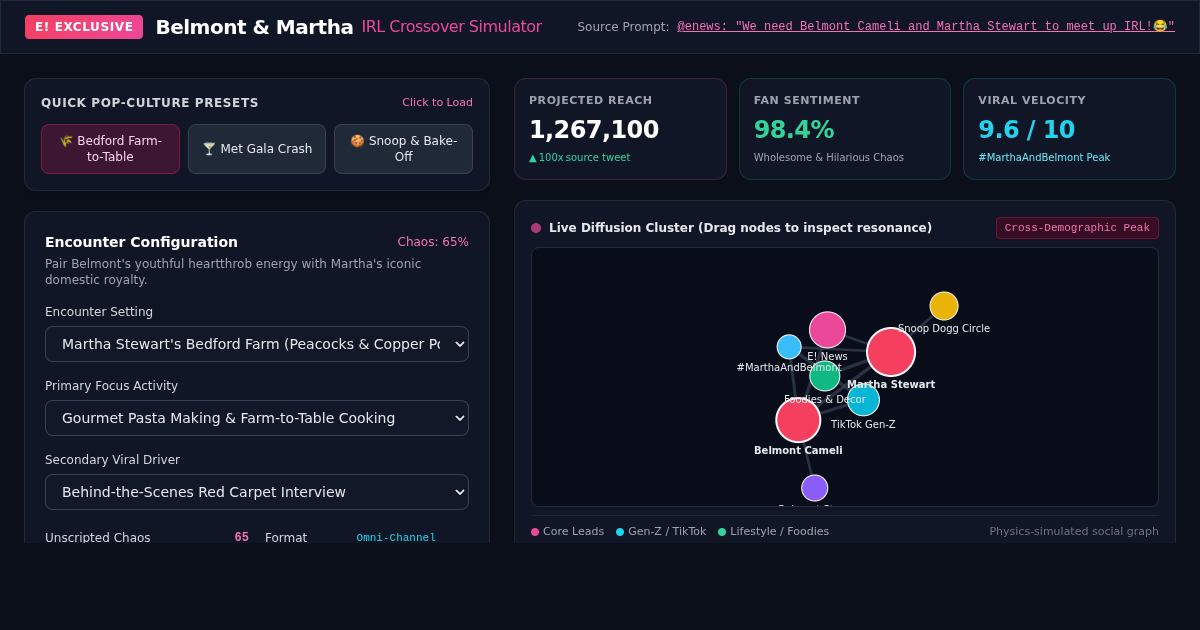
Task: Select the Belmont Cameli node circle
Action: (x=798, y=420)
